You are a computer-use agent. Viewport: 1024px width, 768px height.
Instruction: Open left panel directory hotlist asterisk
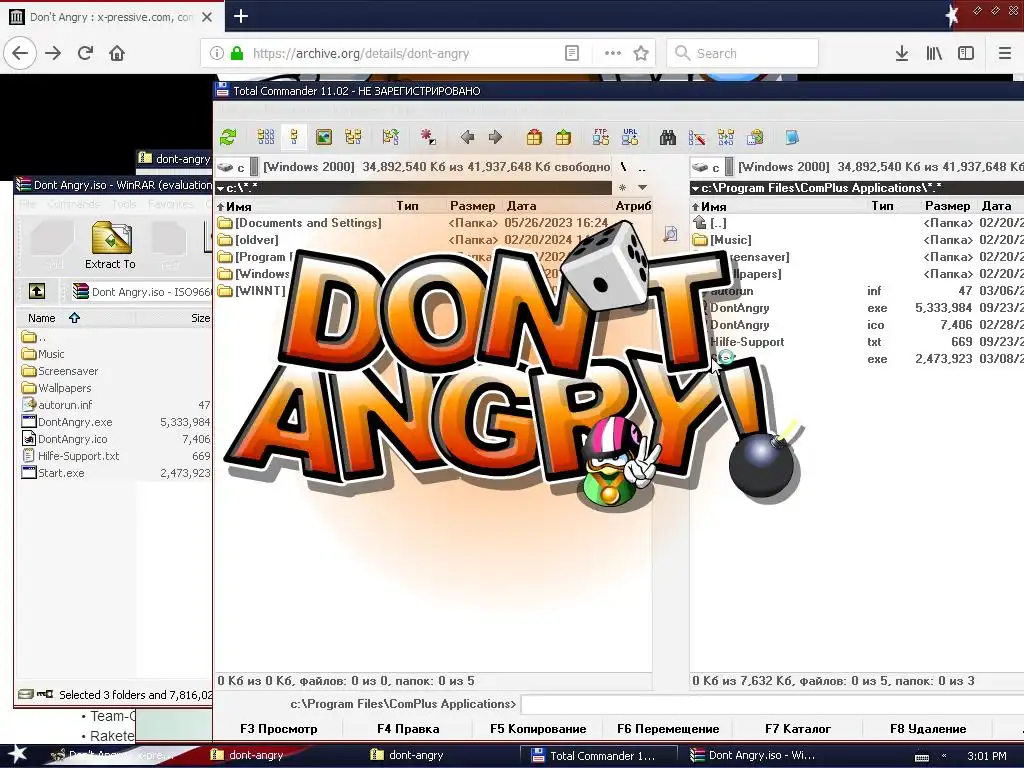[x=622, y=187]
